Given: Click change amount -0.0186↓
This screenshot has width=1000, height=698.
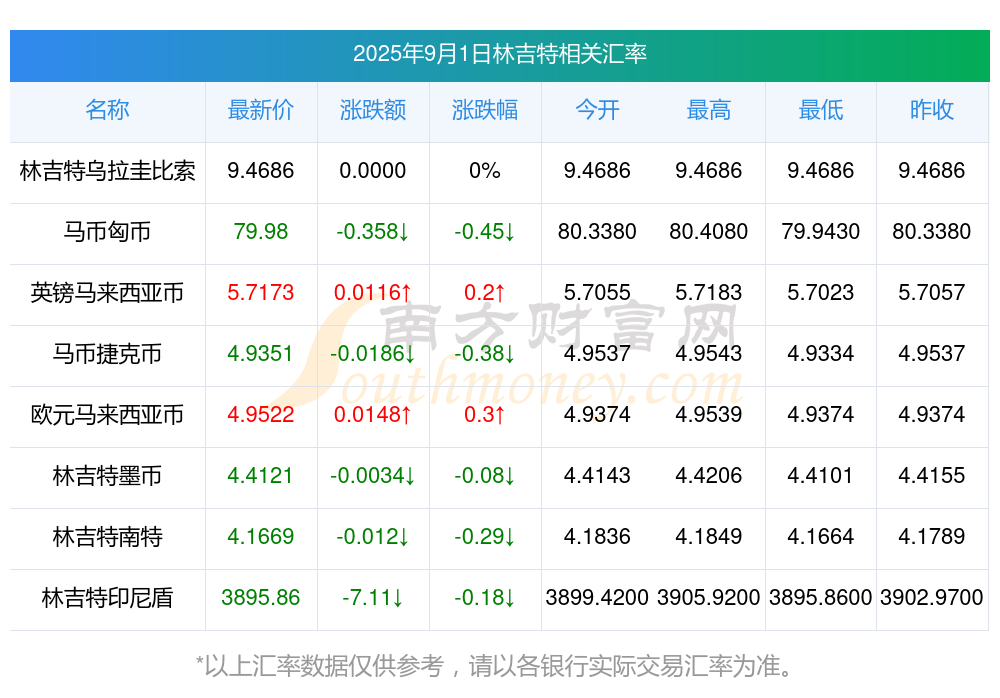Looking at the screenshot, I should coord(372,353).
